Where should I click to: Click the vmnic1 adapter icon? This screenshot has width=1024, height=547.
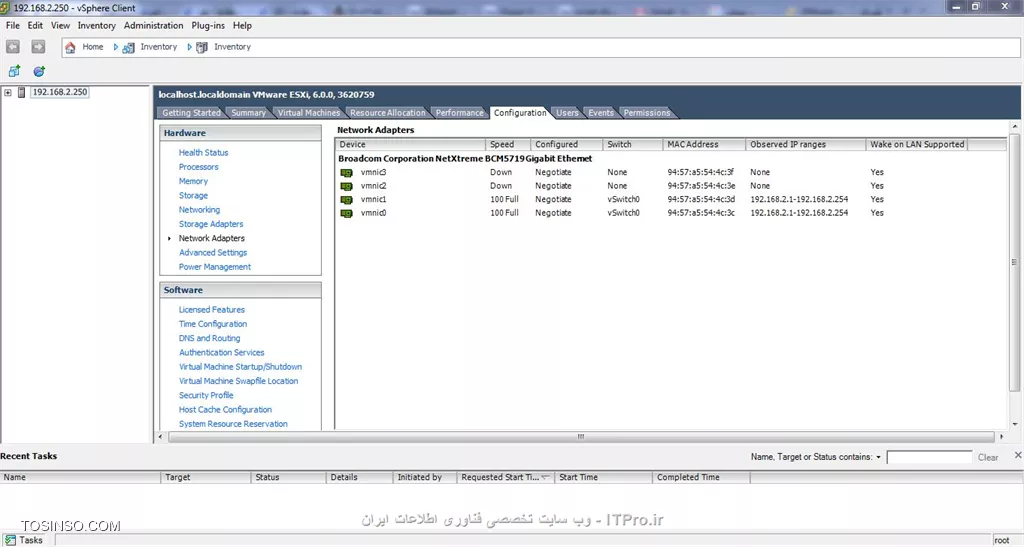tap(347, 200)
